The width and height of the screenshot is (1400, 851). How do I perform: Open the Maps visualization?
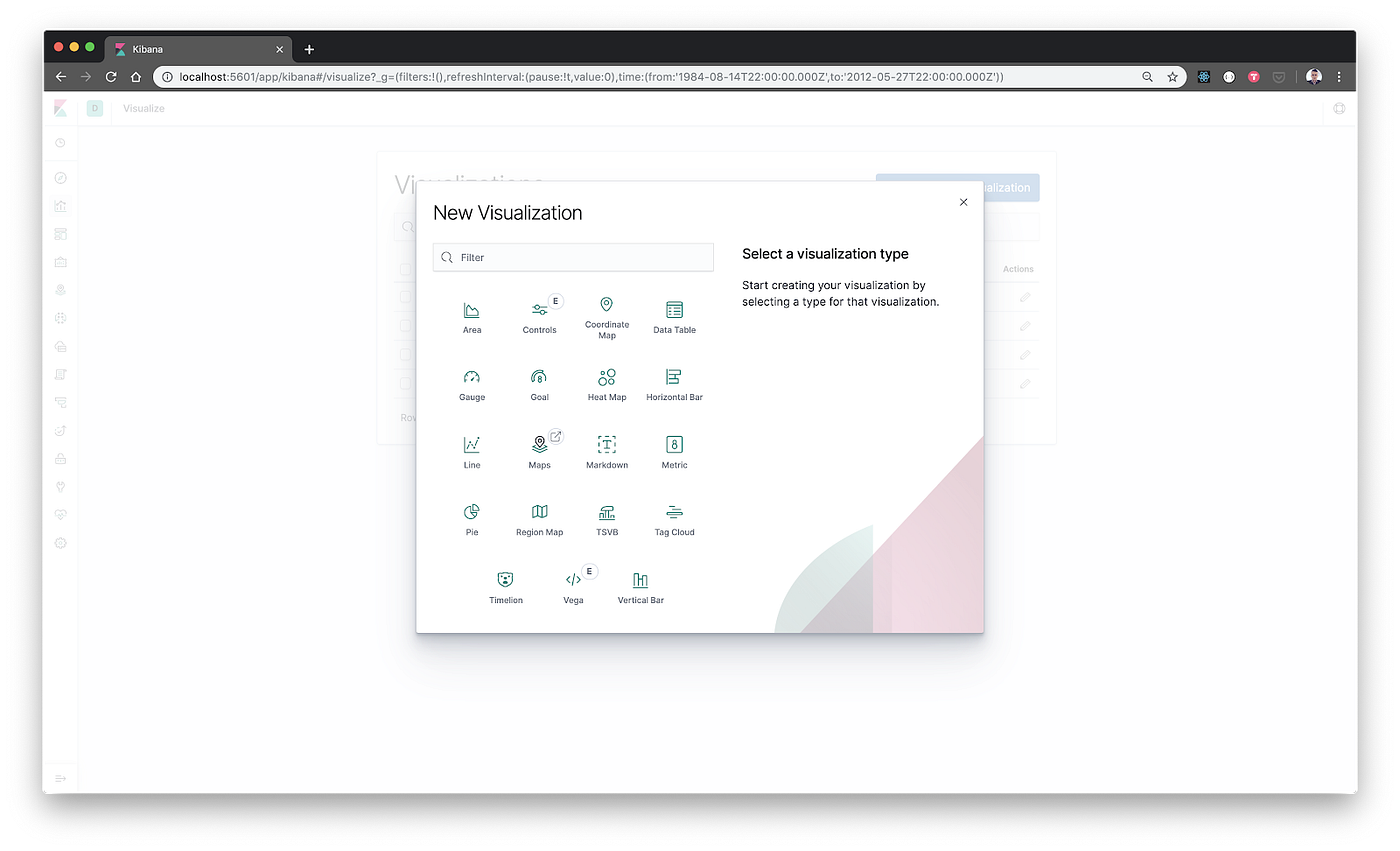(539, 452)
